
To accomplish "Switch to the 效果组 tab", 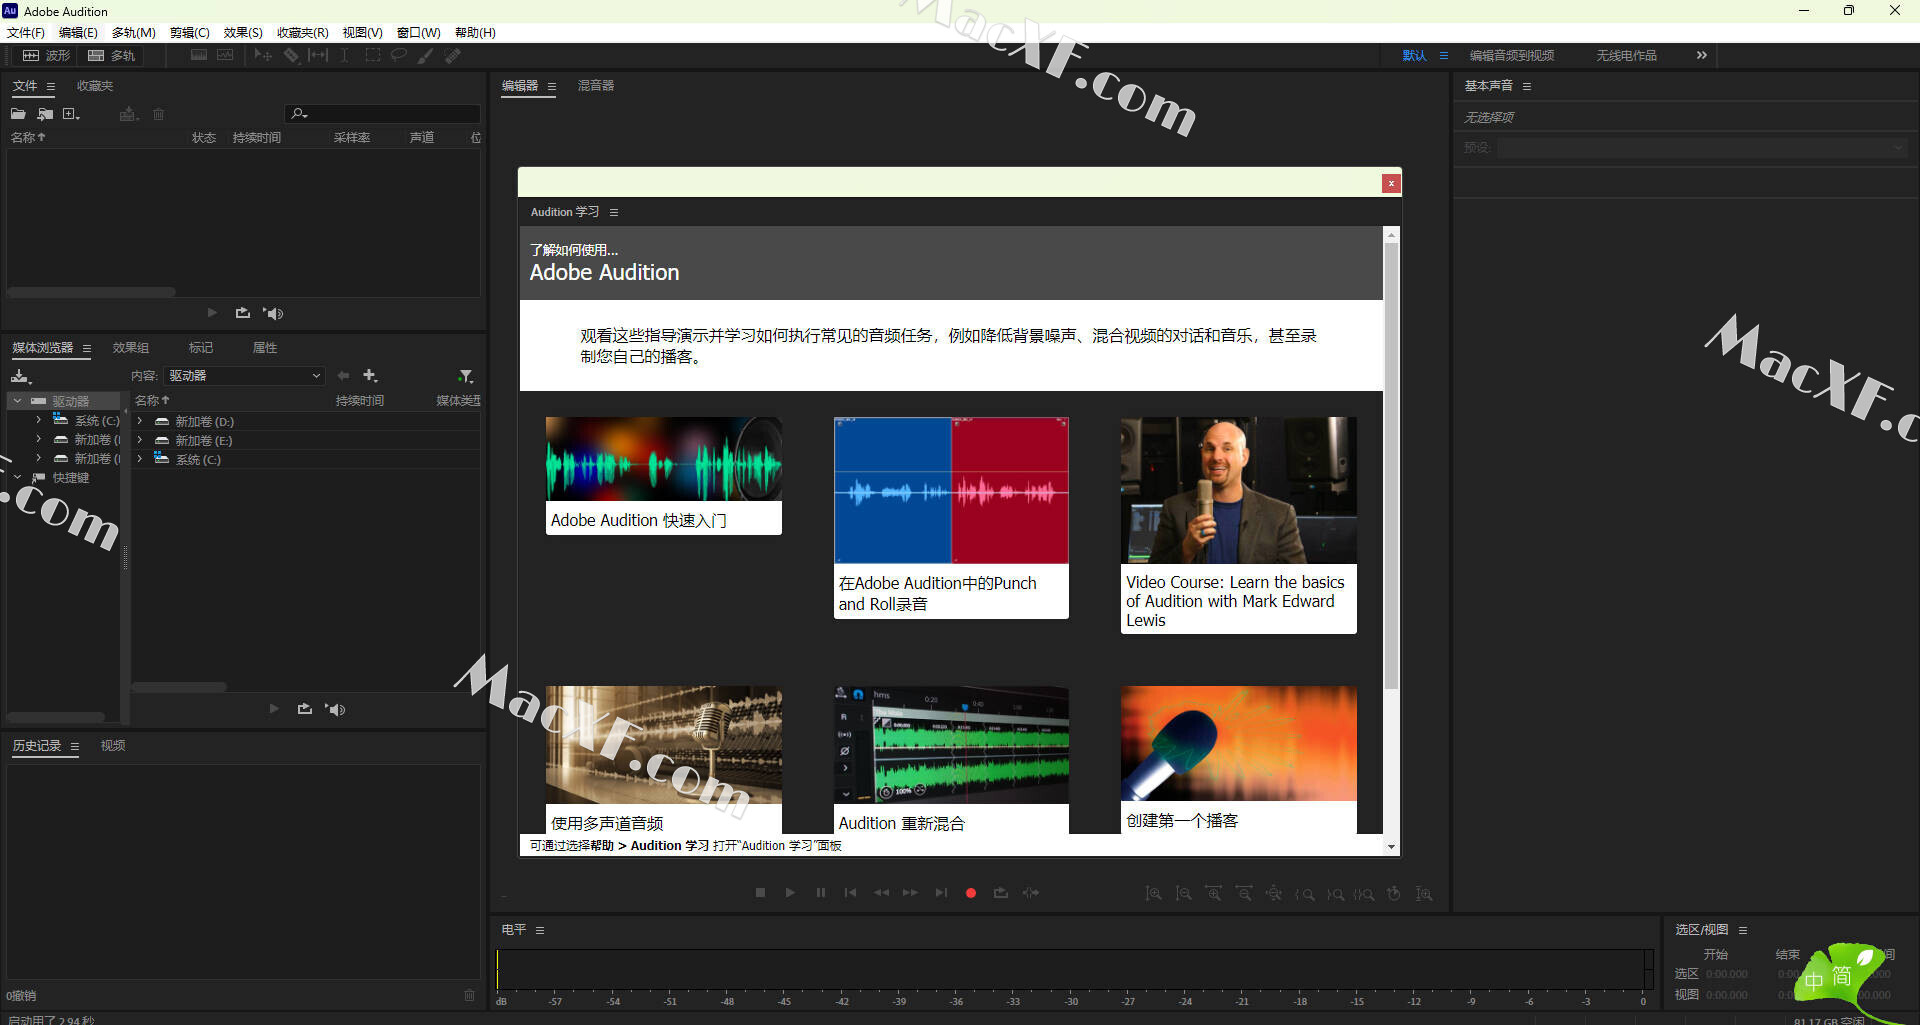I will pos(131,348).
